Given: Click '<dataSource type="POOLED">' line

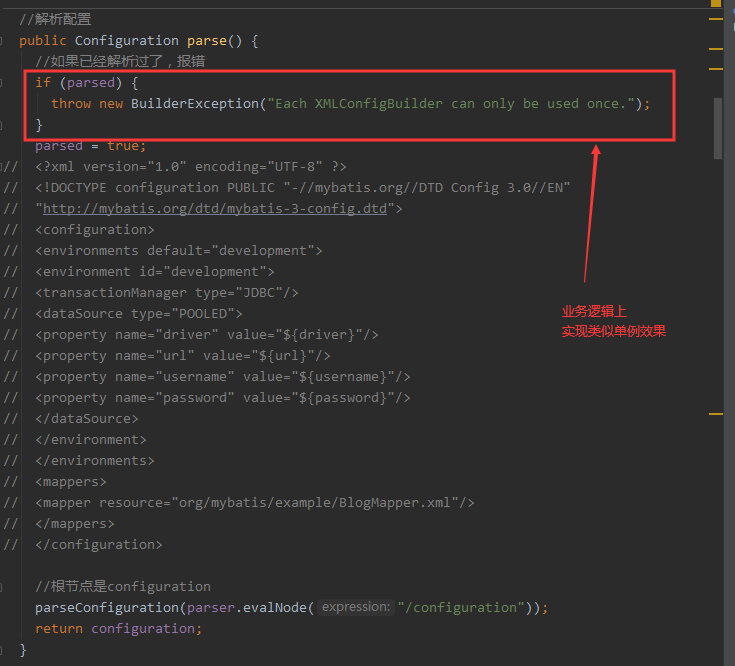Looking at the screenshot, I should tap(139, 314).
